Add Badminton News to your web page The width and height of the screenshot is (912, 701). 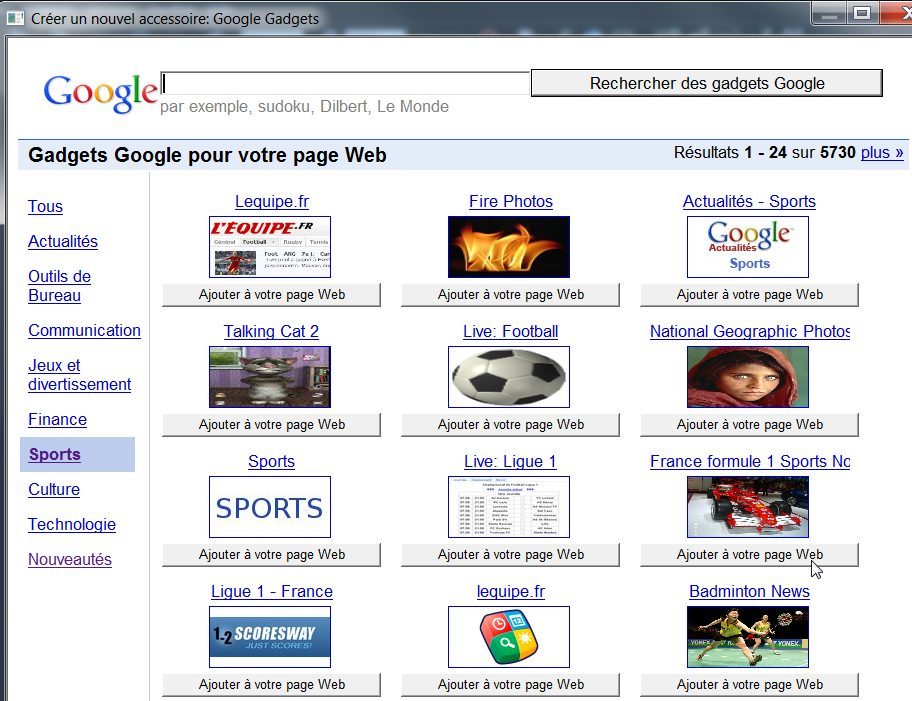tap(750, 685)
